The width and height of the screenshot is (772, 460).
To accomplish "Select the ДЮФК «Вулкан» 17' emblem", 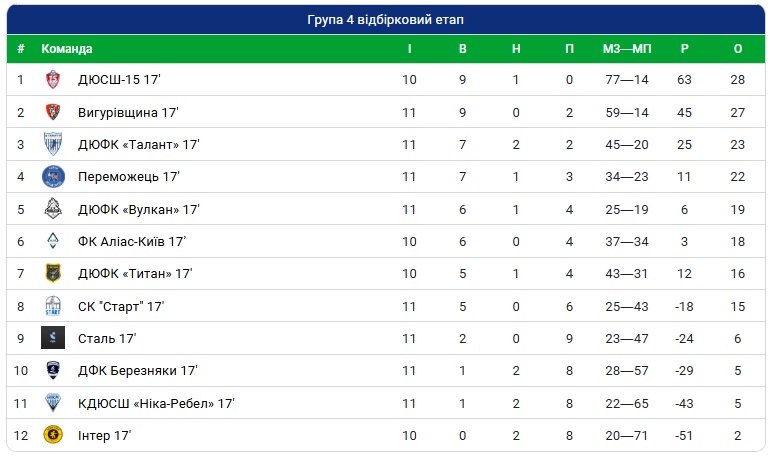I will (53, 209).
